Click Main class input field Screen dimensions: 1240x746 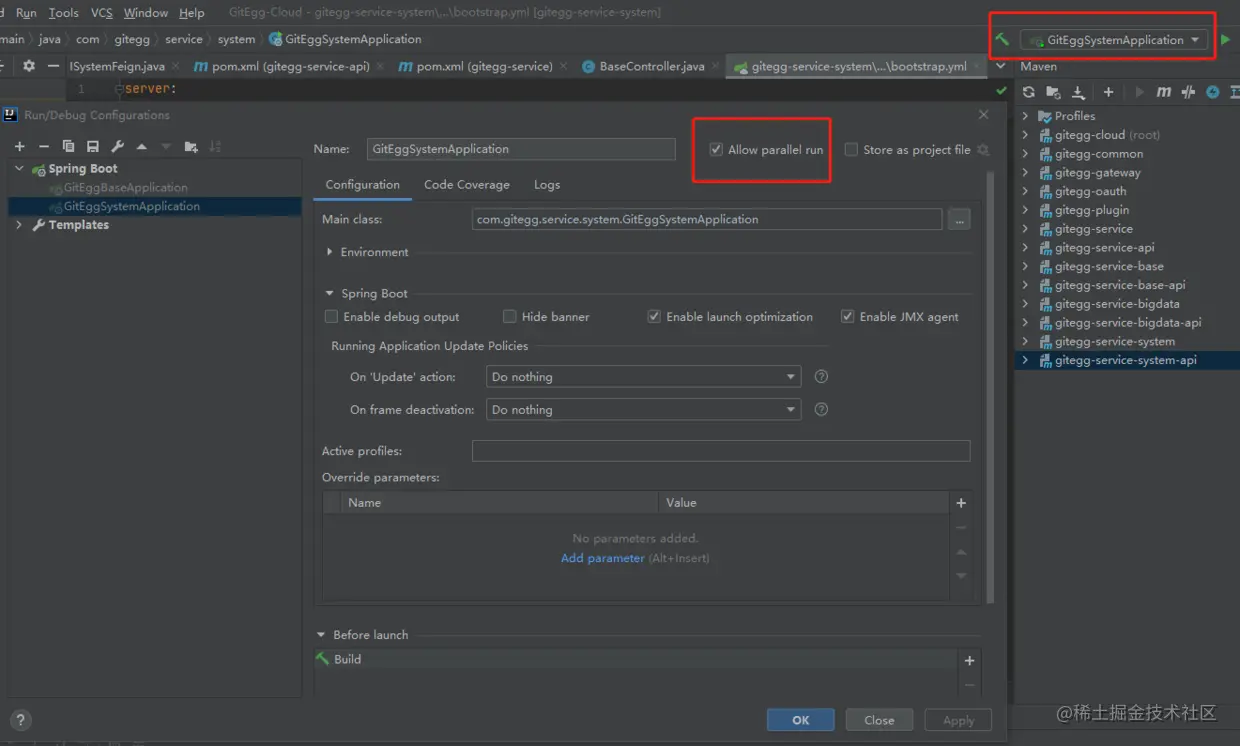tap(707, 219)
